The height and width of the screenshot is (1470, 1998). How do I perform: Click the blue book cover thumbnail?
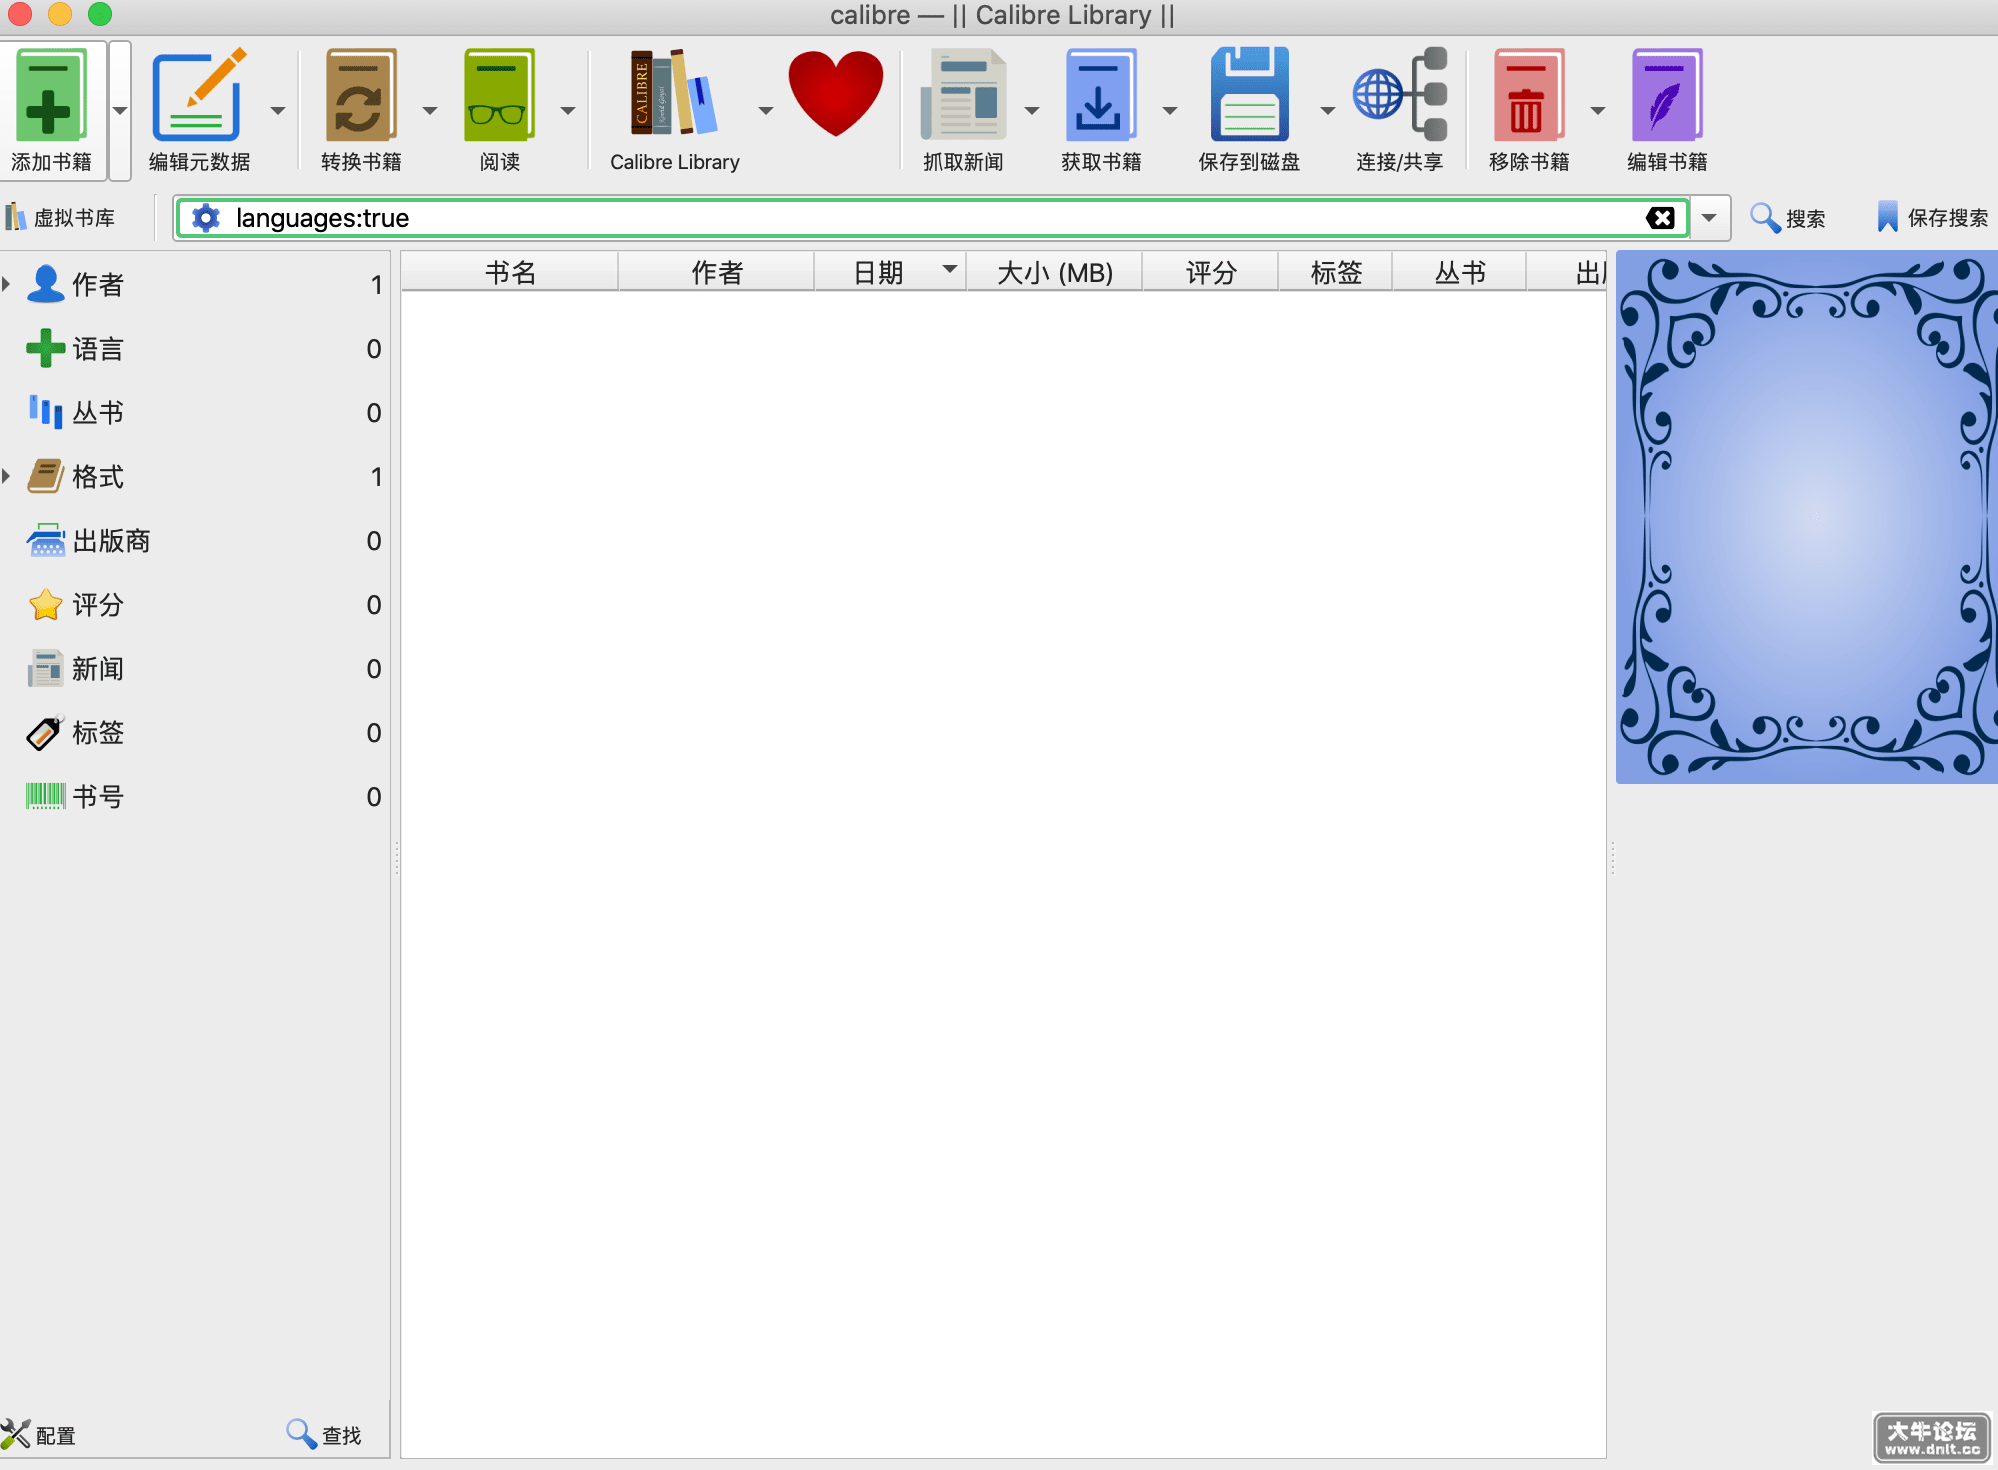tap(1806, 517)
